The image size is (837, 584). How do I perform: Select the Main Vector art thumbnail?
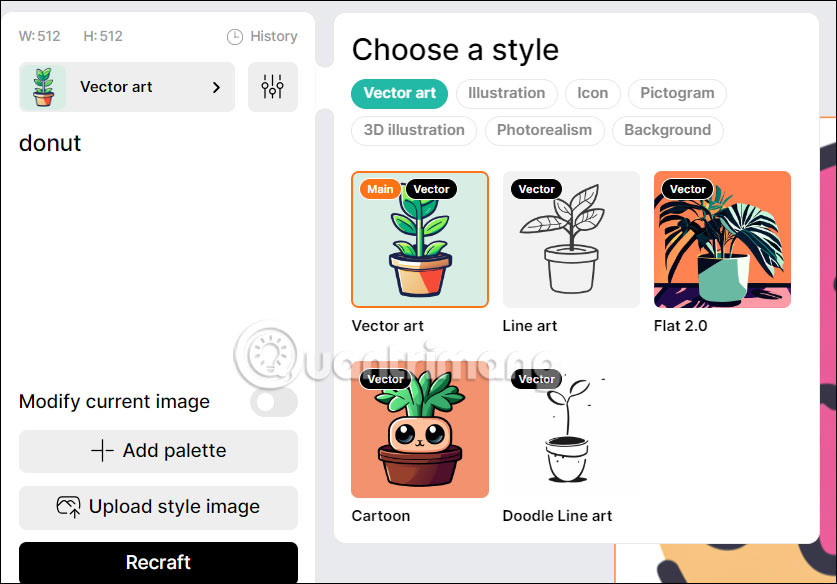tap(420, 239)
